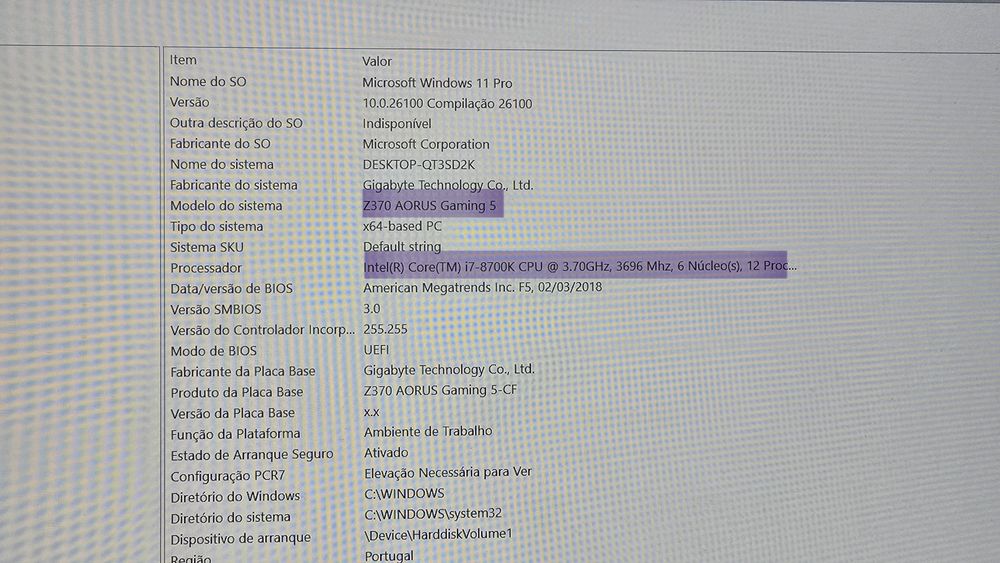Screen dimensions: 1000x563
Task: Select value 255.255
Action: coord(385,329)
